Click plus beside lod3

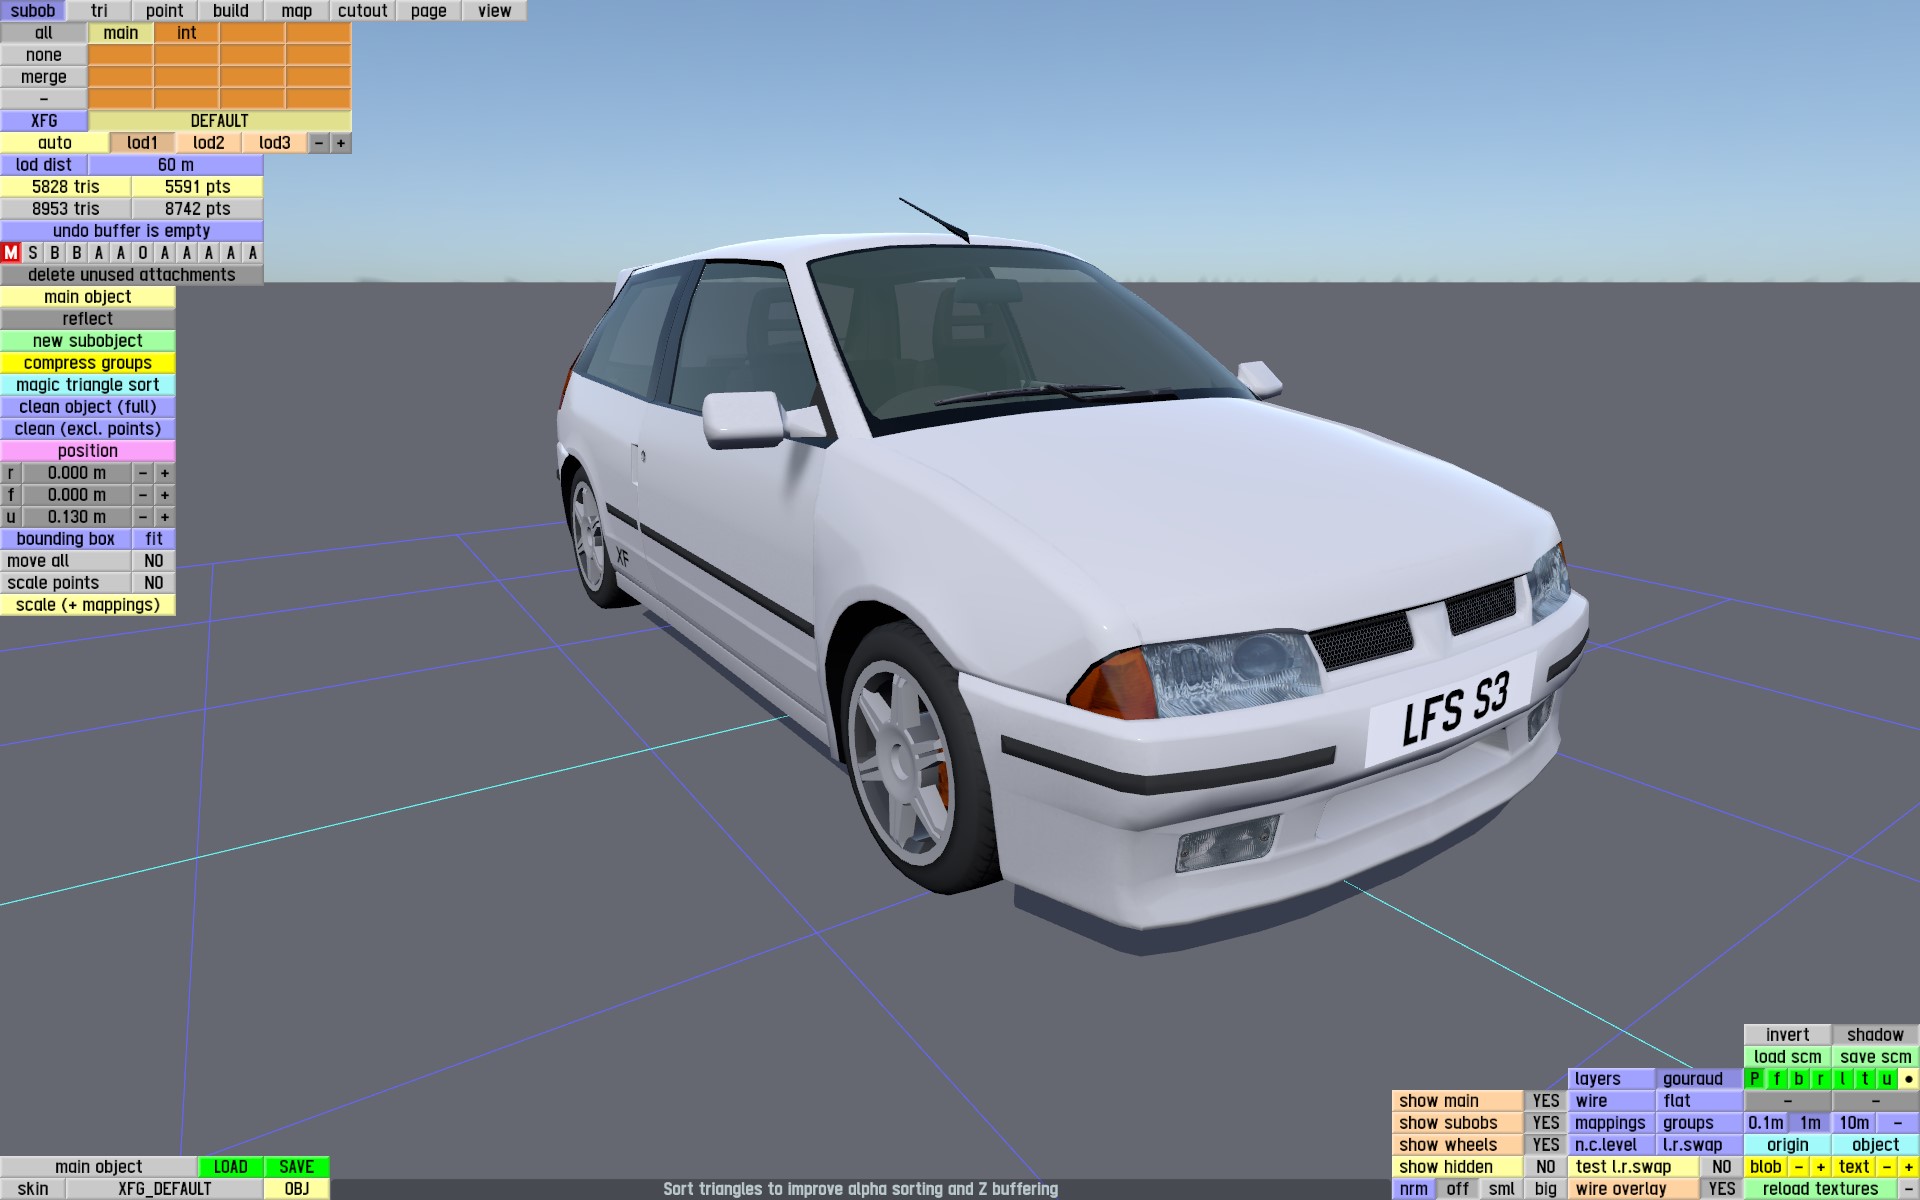(x=341, y=143)
